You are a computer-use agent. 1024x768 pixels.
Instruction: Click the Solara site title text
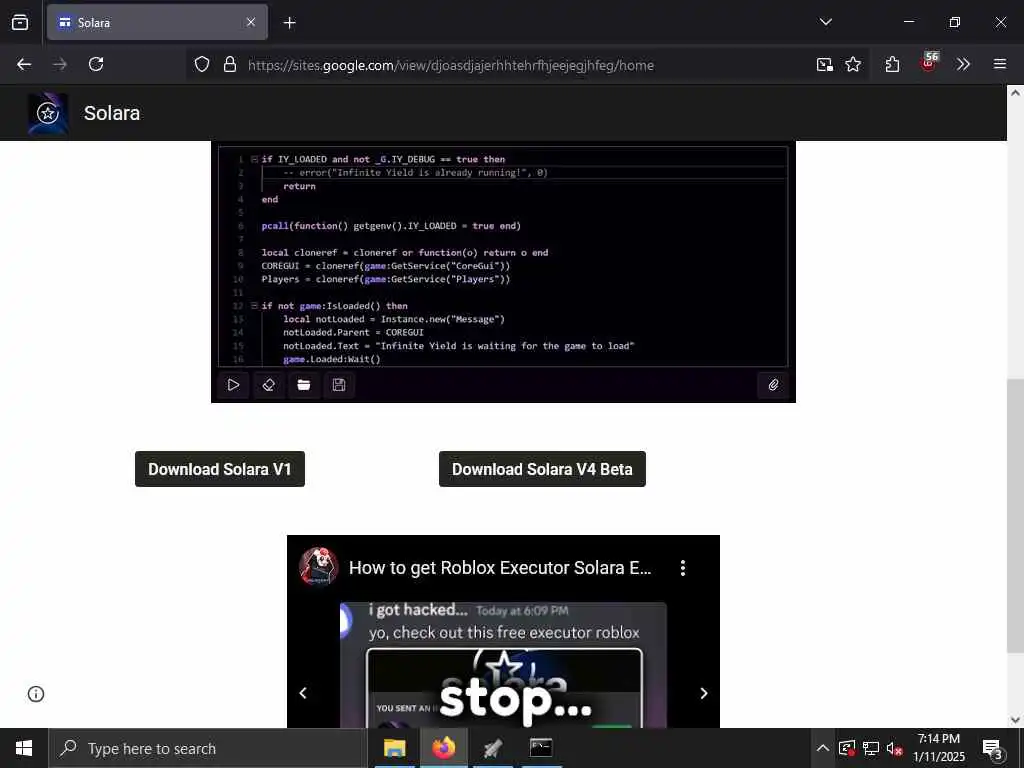tap(112, 113)
